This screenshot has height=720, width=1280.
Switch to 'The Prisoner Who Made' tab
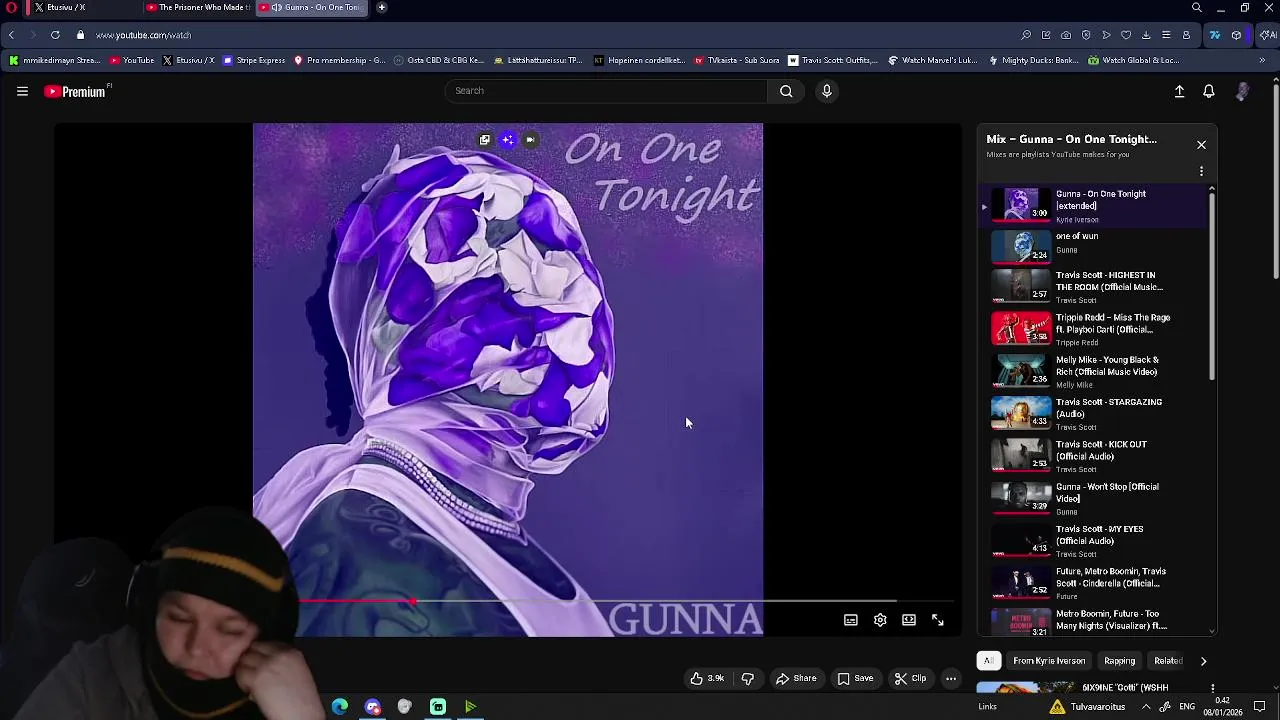tap(197, 7)
